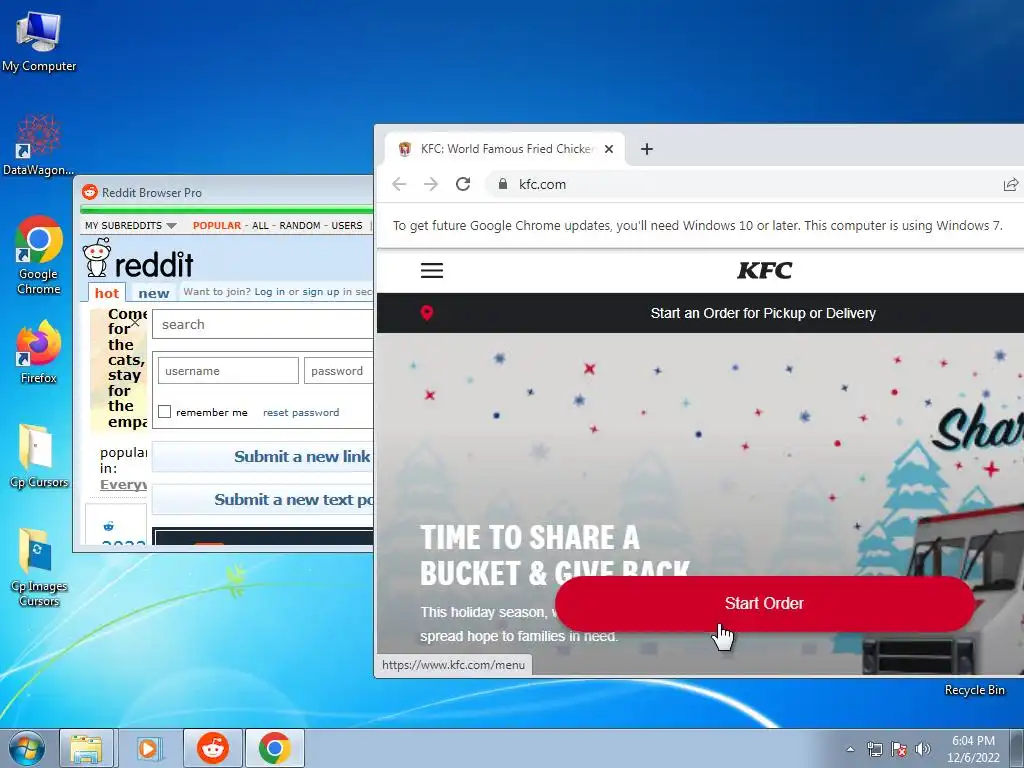Select KFC World Famous Fried Chicken tab
The height and width of the screenshot is (768, 1024).
click(x=505, y=149)
